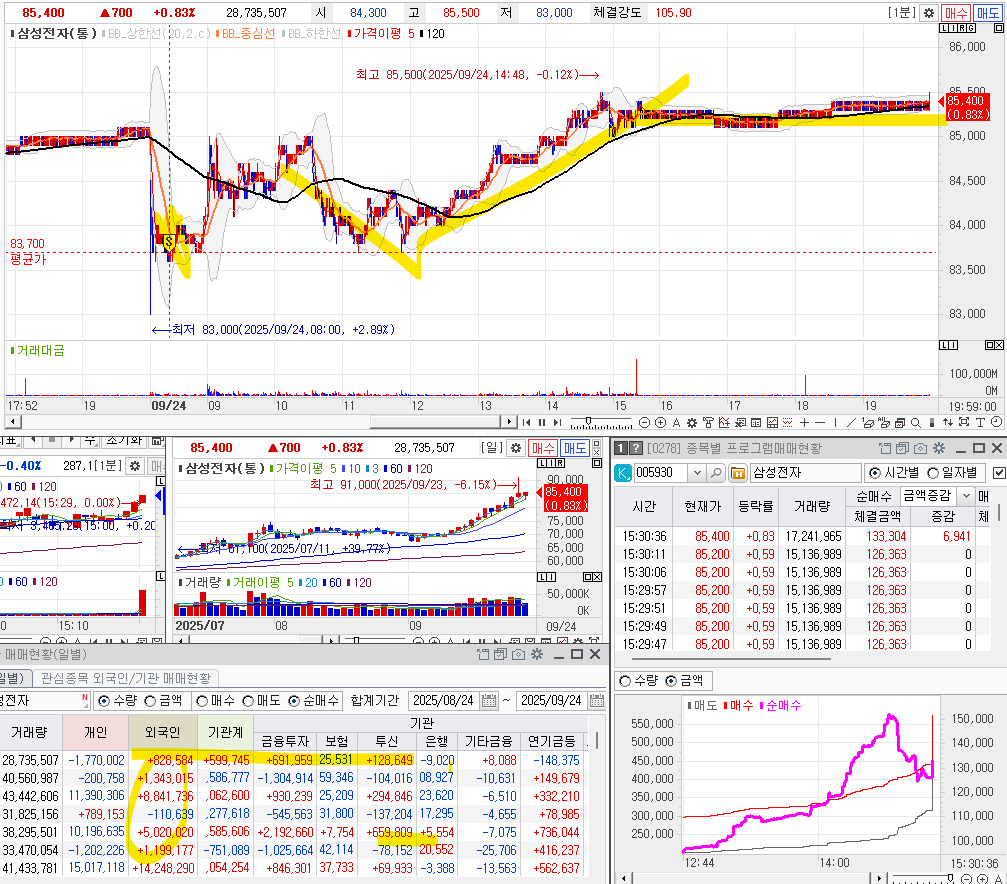Image resolution: width=1007 pixels, height=884 pixels.
Task: Select the crosshair plus tool in chart toolbar
Action: (804, 422)
